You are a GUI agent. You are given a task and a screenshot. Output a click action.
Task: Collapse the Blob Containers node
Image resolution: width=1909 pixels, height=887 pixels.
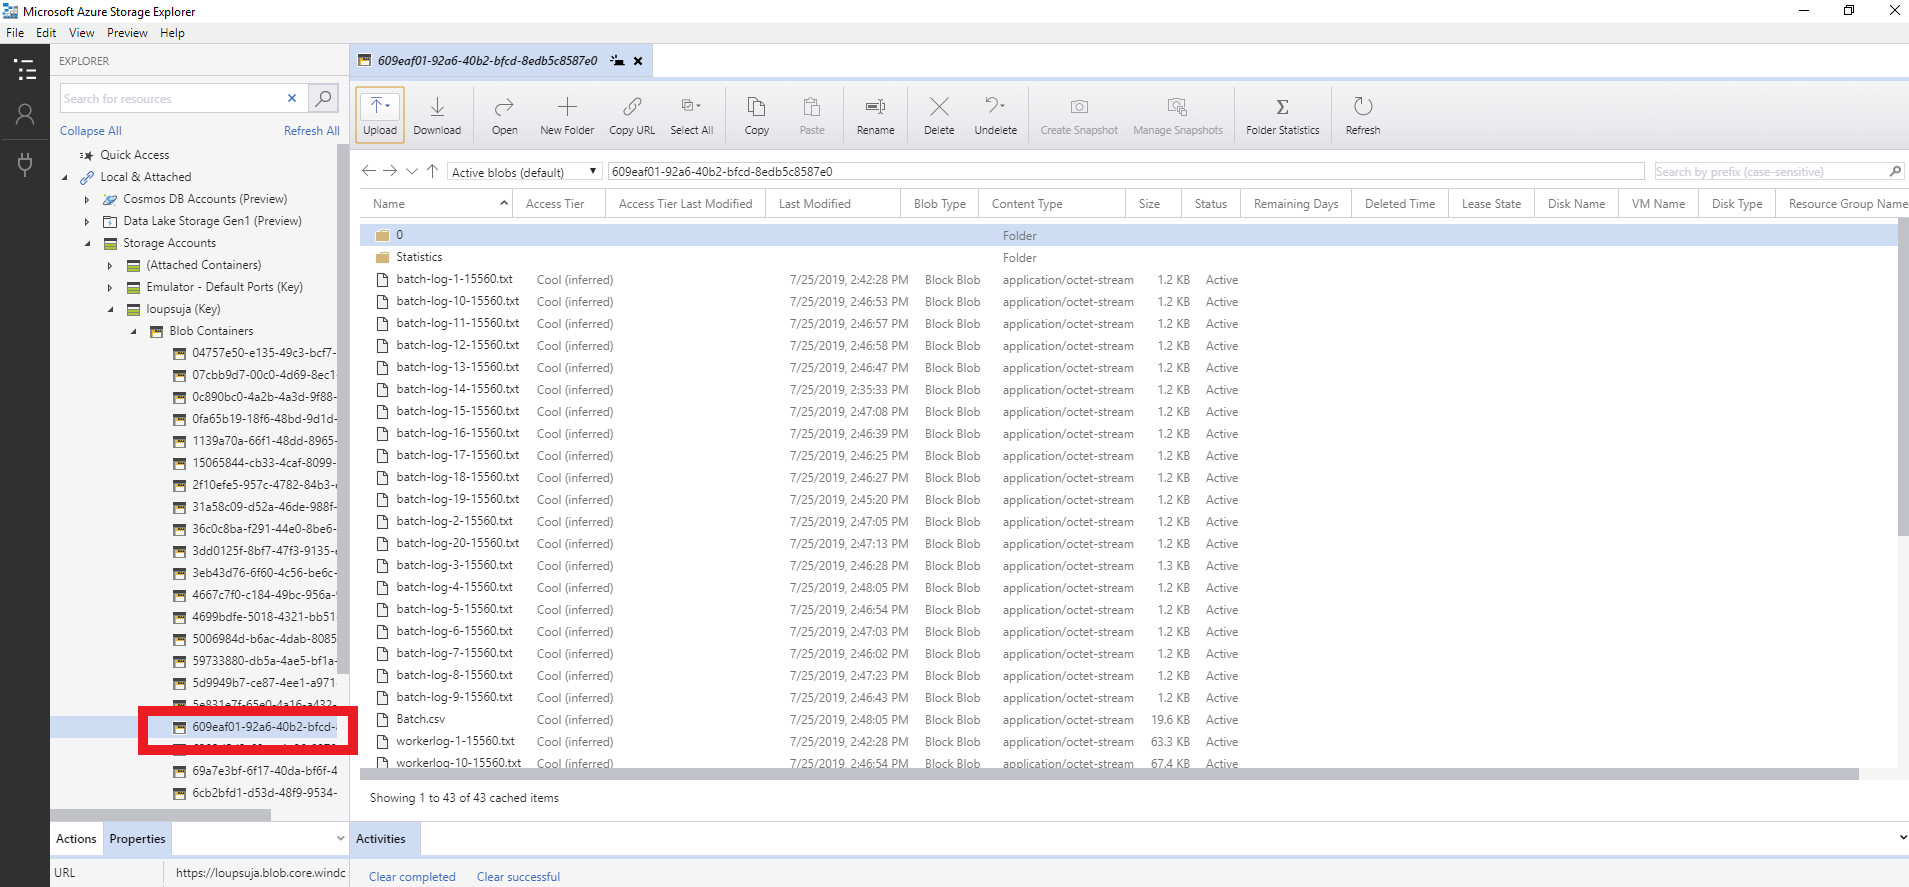(x=133, y=331)
